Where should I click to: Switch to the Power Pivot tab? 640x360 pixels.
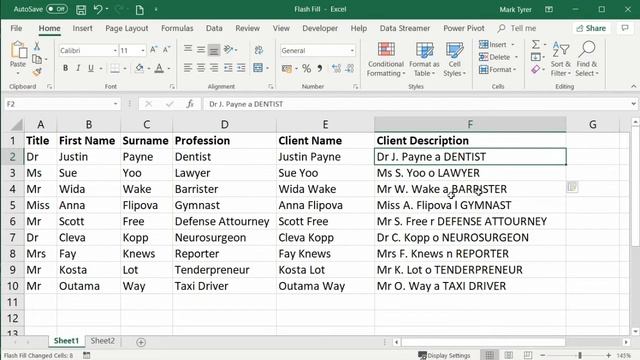pyautogui.click(x=464, y=28)
